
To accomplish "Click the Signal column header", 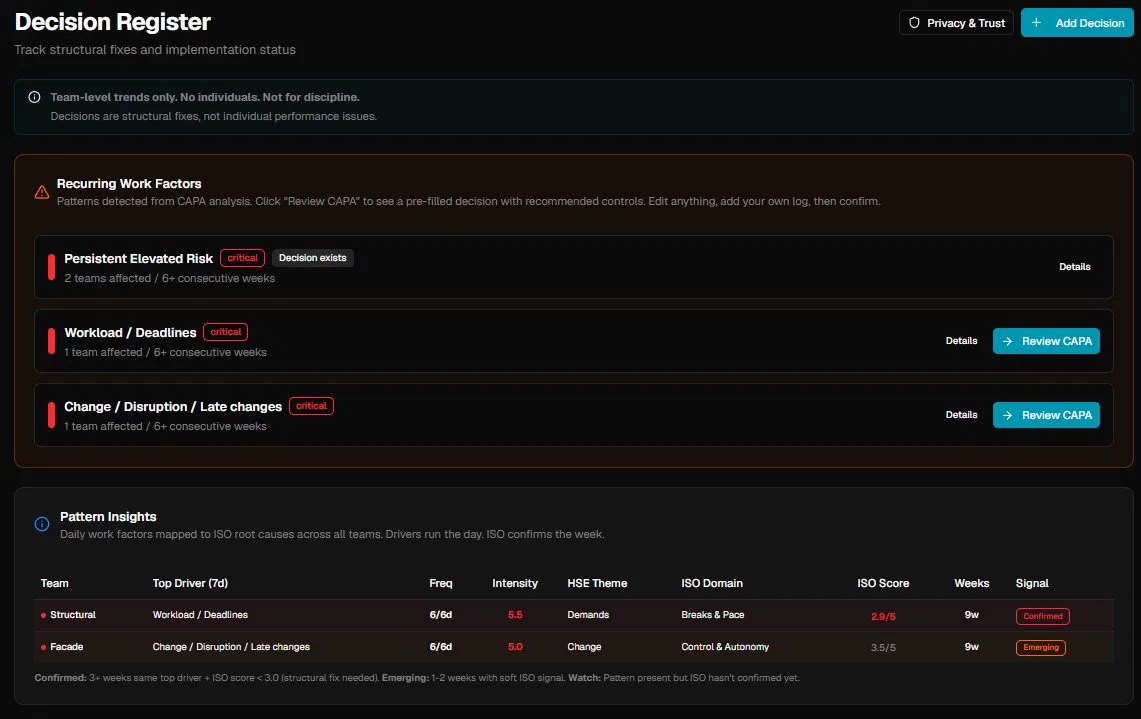I will click(1032, 584).
